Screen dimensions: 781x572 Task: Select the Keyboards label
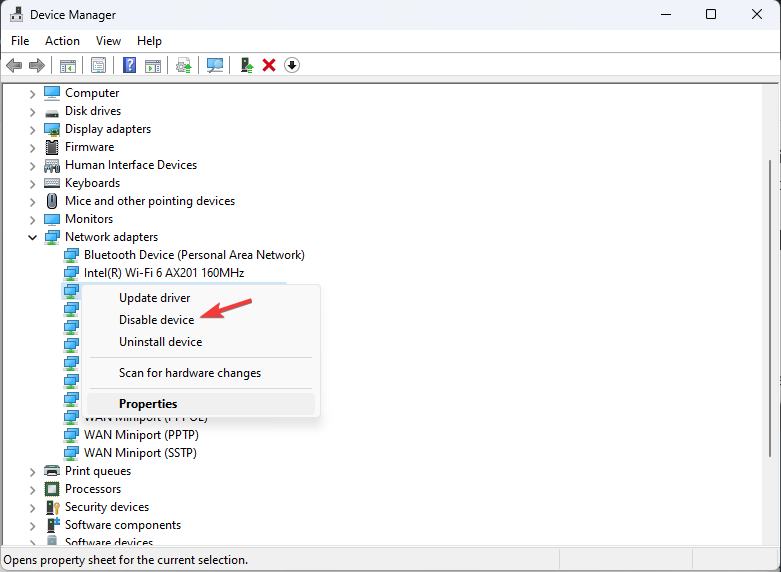pyautogui.click(x=93, y=183)
